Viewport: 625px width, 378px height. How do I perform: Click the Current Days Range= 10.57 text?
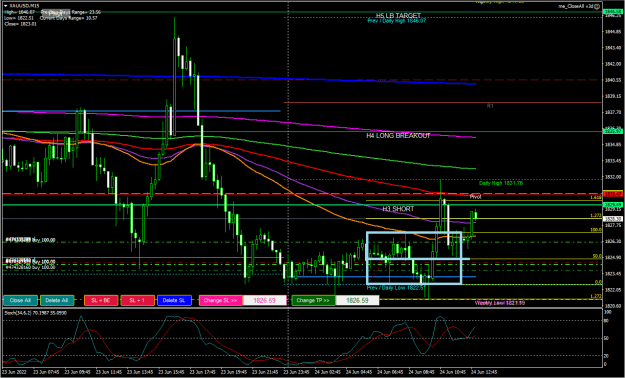[69, 18]
